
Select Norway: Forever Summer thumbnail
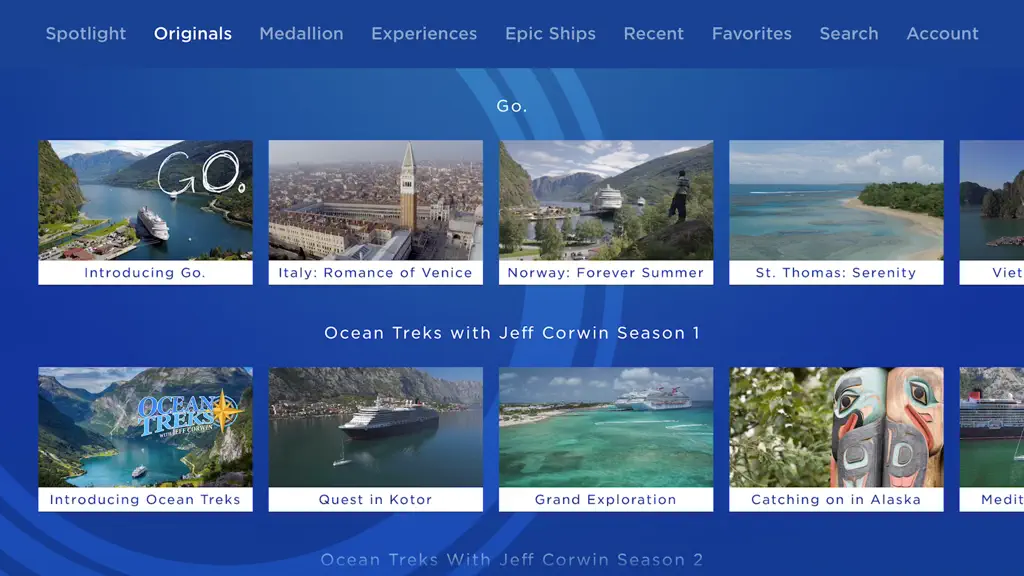(606, 200)
